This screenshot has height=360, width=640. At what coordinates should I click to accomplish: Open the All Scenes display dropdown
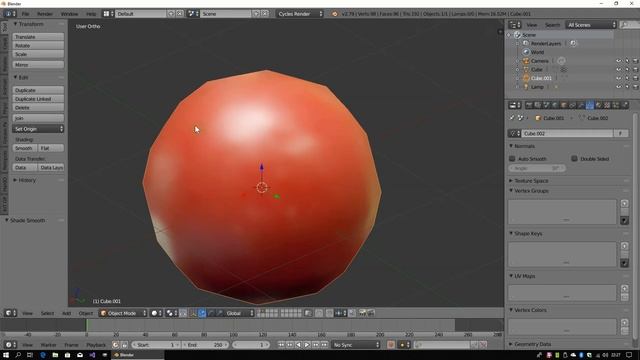pos(591,25)
